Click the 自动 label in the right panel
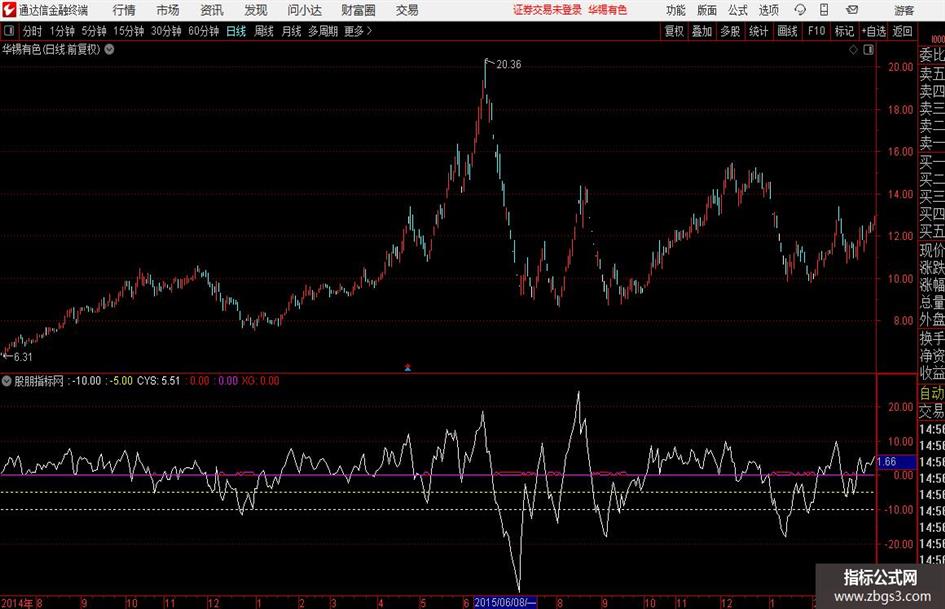 tap(932, 393)
